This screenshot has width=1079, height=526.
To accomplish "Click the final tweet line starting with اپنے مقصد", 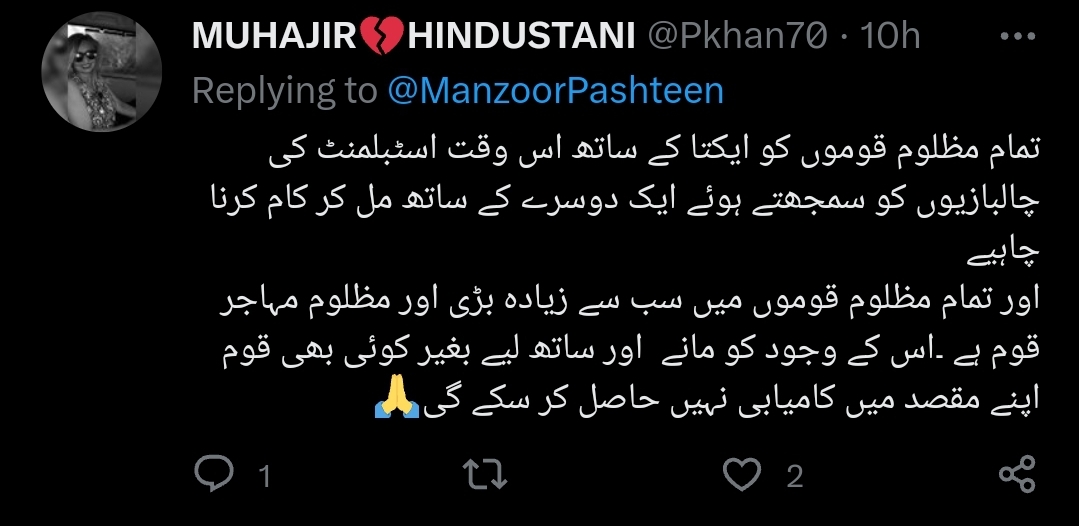I will pyautogui.click(x=707, y=399).
